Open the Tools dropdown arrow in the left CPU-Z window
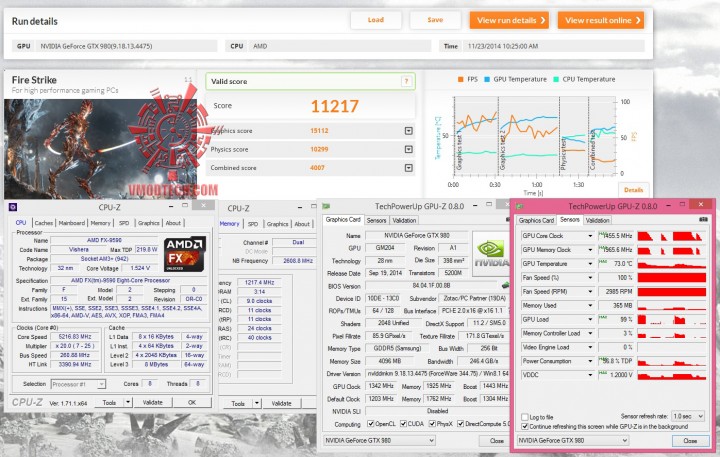This screenshot has height=457, width=720. click(x=128, y=402)
